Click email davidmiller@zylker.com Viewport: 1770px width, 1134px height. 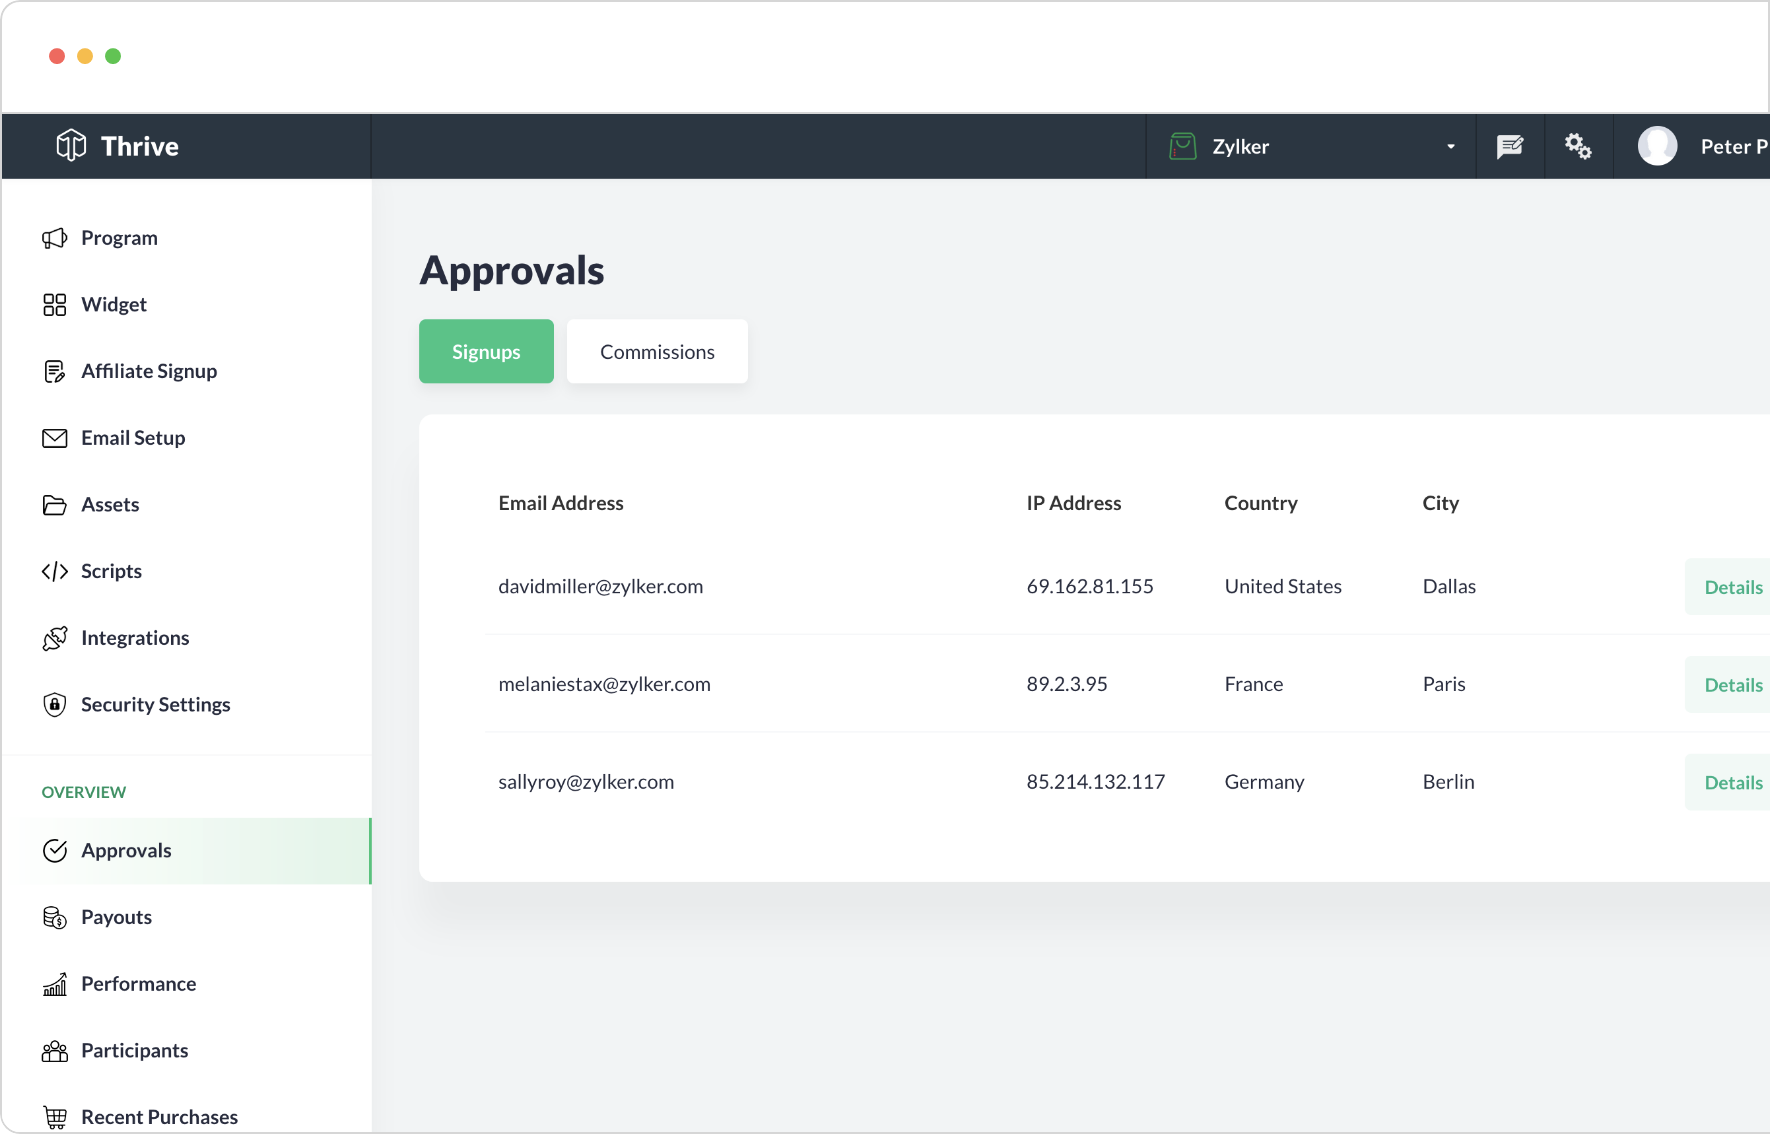601,587
